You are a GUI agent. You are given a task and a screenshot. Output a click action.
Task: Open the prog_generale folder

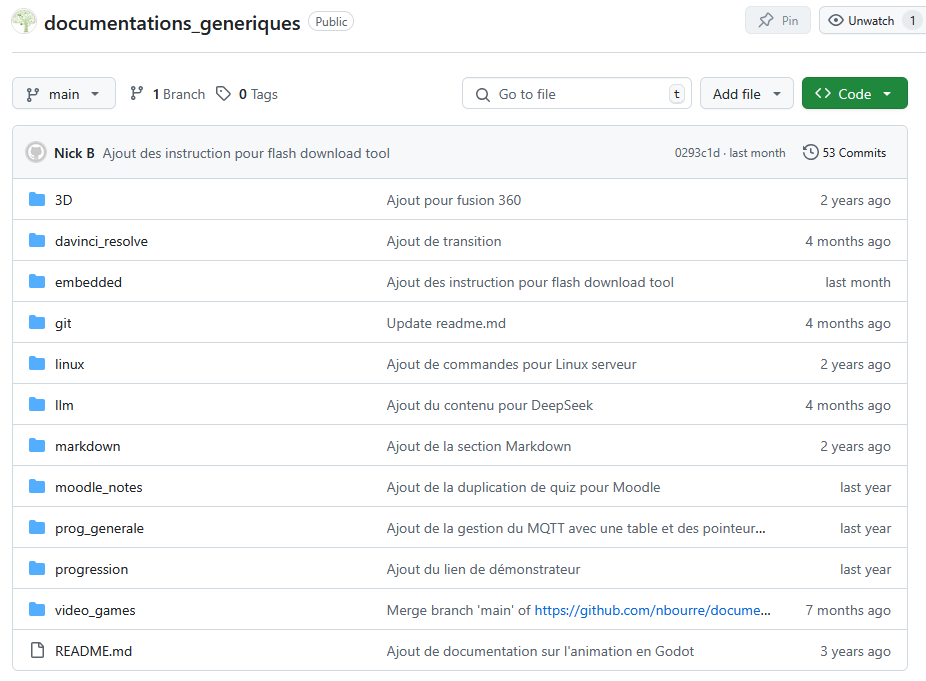99,529
